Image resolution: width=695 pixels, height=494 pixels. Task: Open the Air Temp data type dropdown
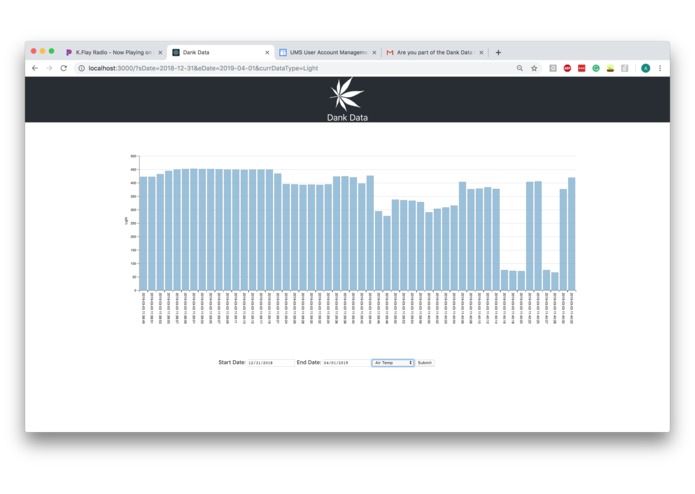pos(393,363)
